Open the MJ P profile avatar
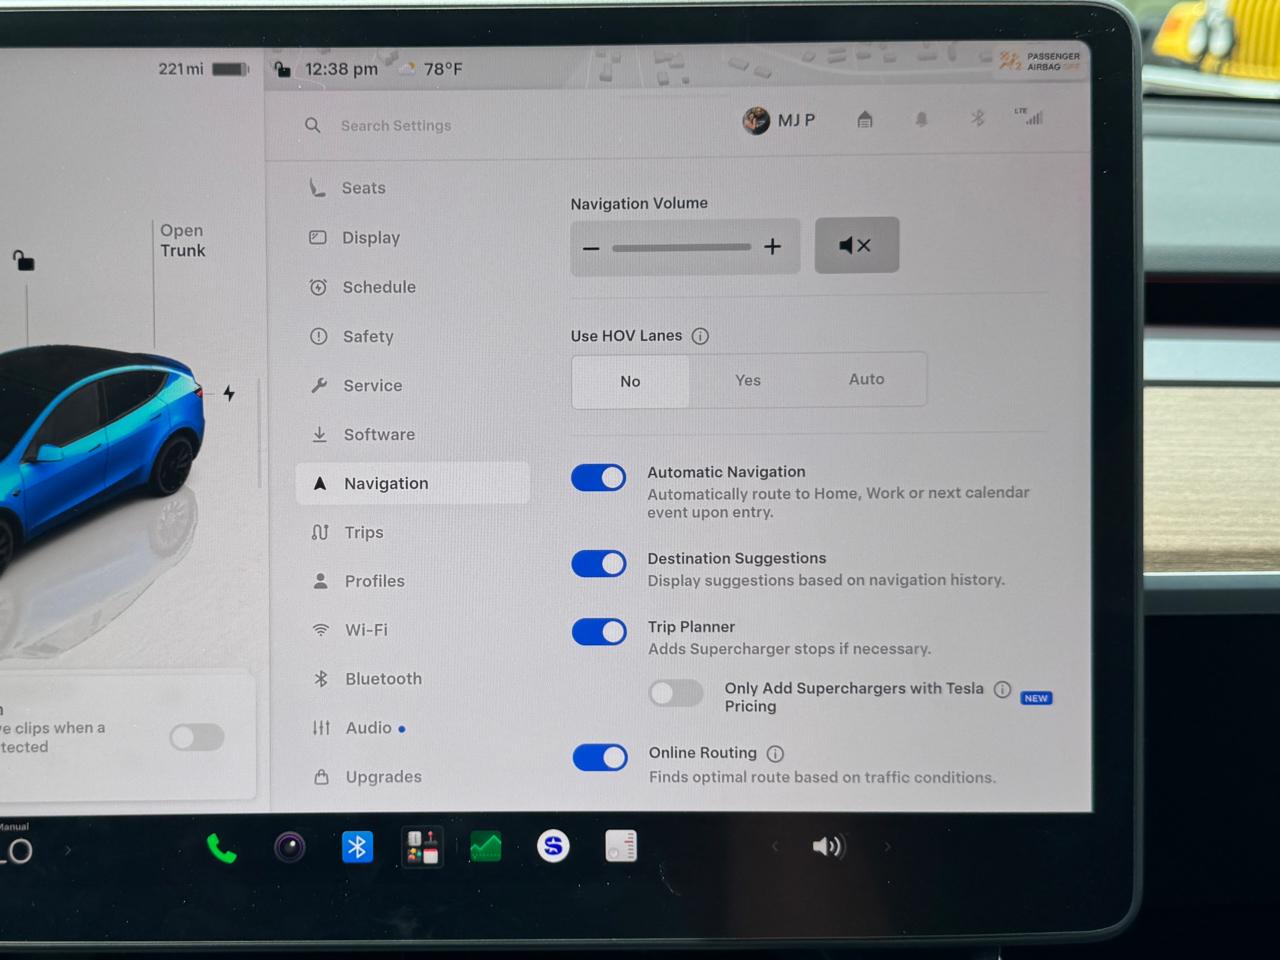 tap(756, 121)
